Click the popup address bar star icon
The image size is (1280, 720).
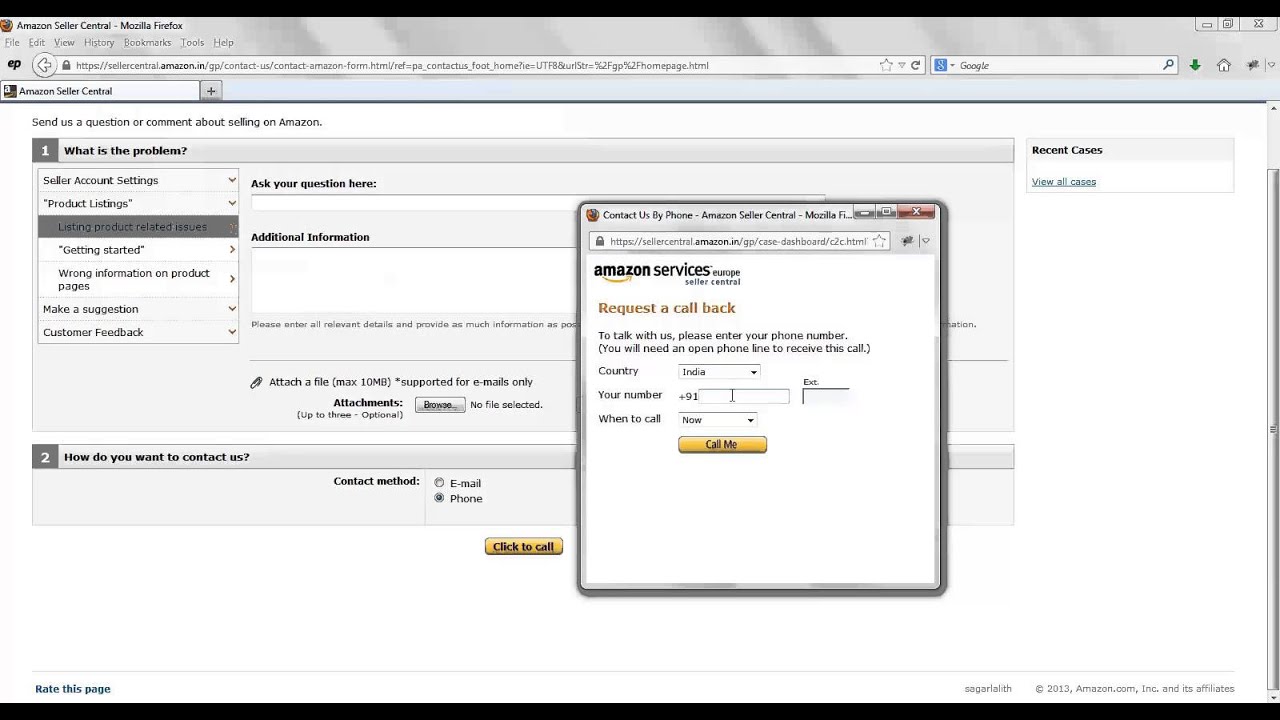878,241
